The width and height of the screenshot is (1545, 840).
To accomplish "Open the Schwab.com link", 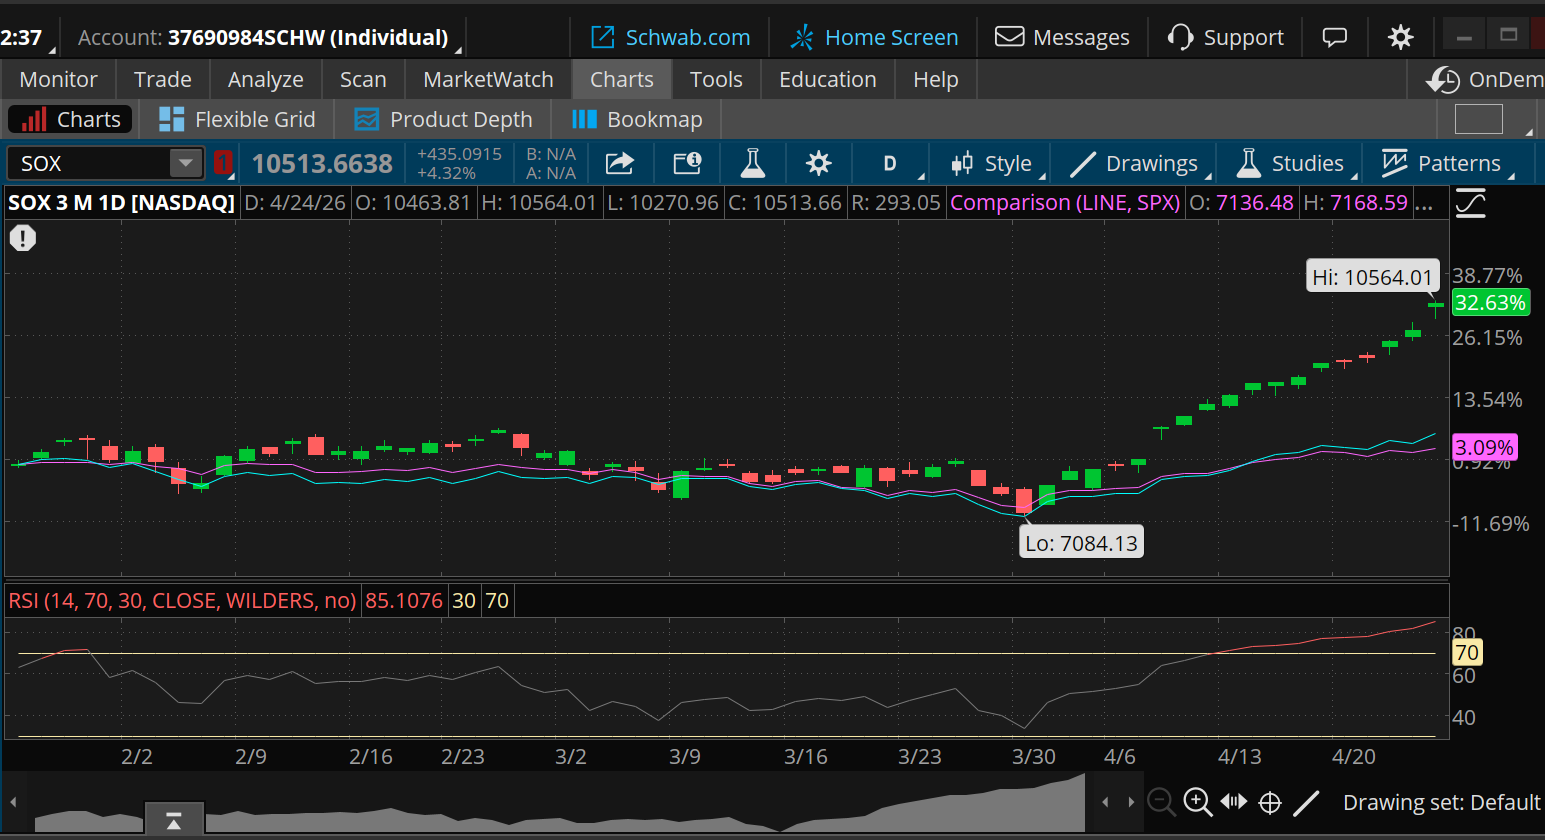I will pyautogui.click(x=670, y=38).
